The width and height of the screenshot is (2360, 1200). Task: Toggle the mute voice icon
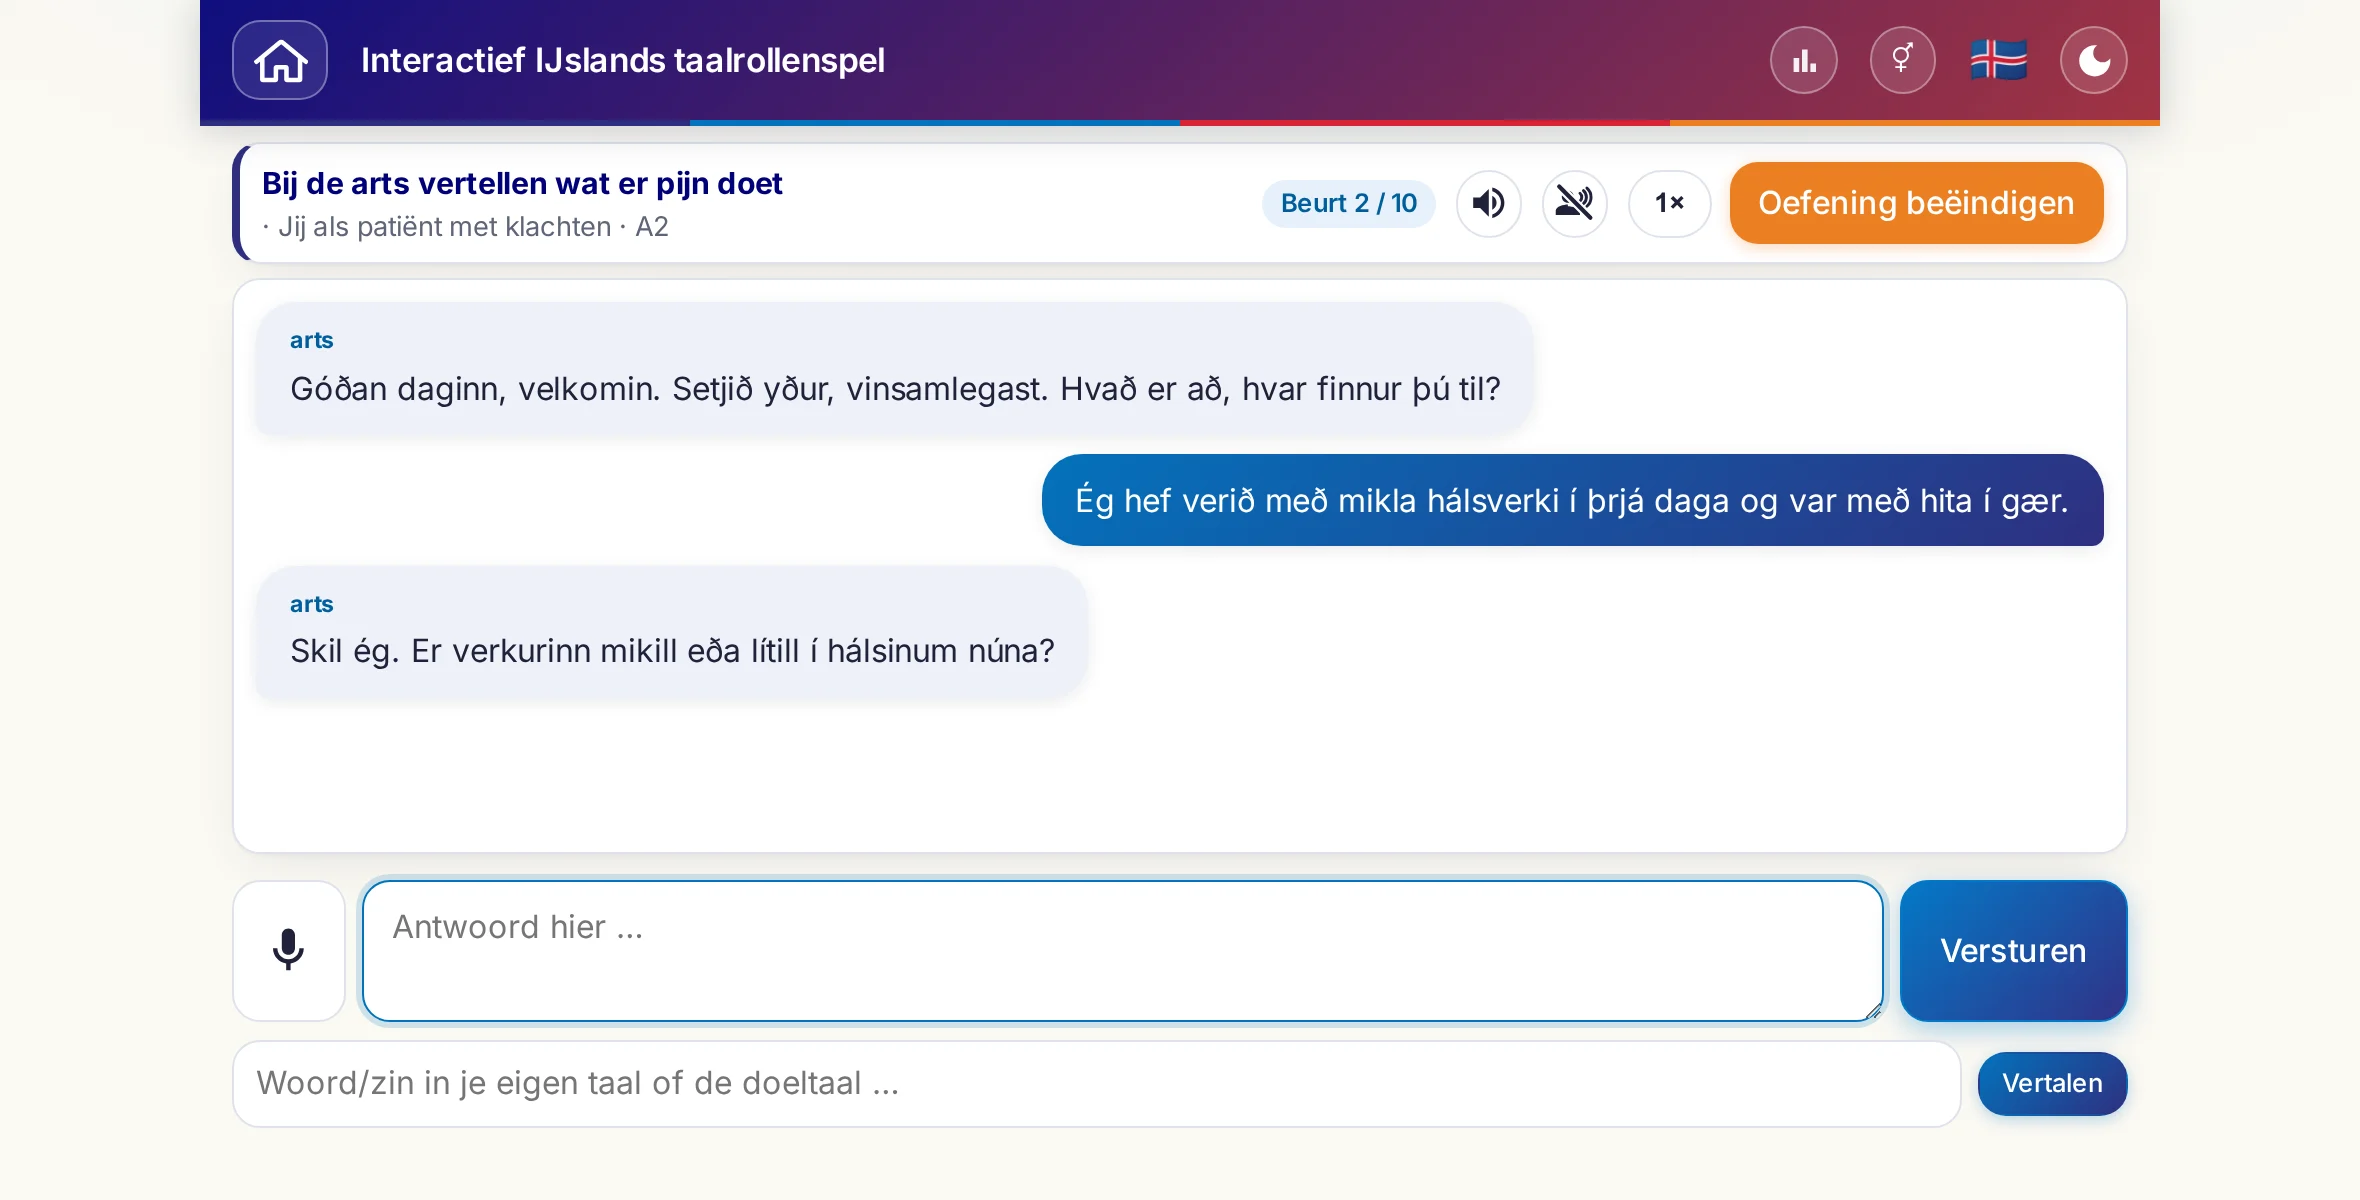point(1575,203)
